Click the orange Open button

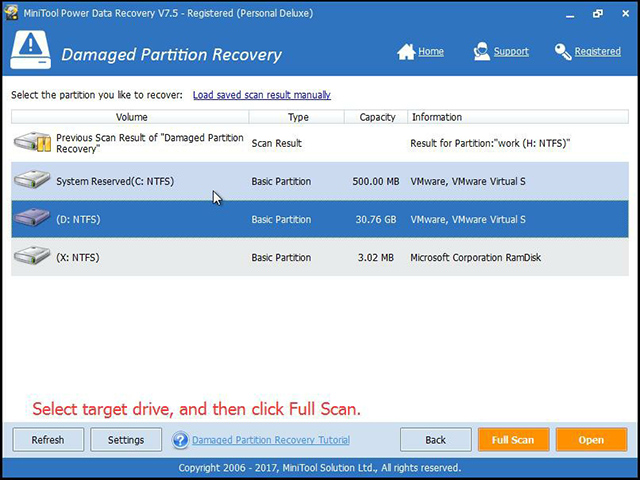click(591, 440)
